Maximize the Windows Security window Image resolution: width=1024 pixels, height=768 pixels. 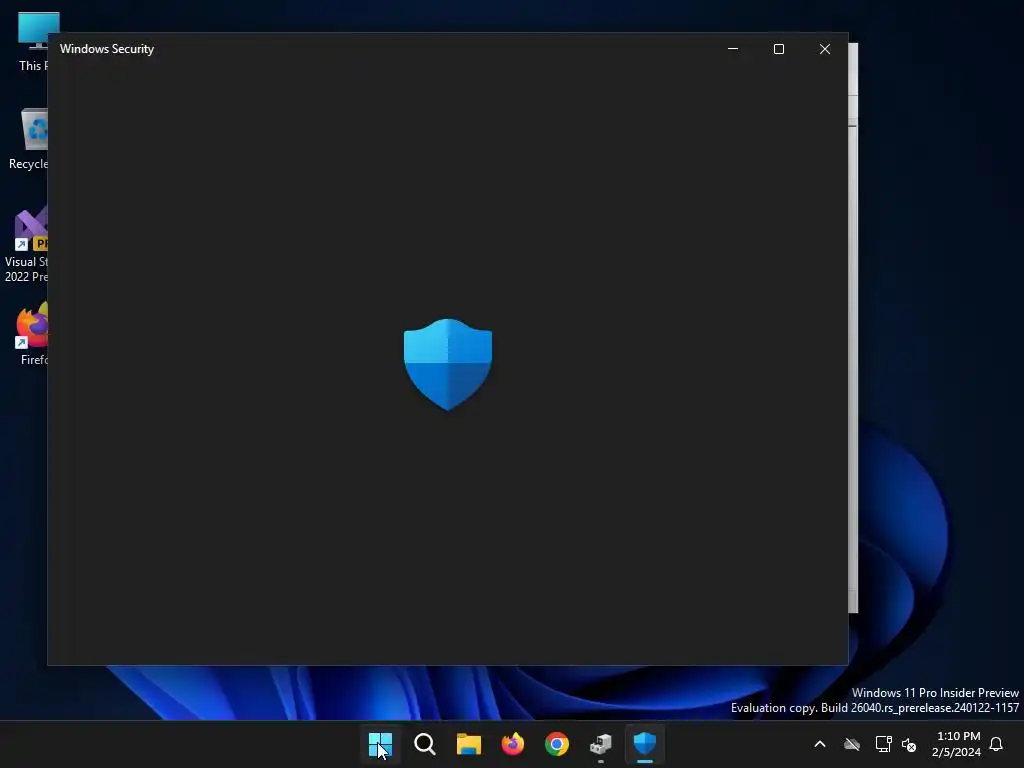pyautogui.click(x=778, y=49)
